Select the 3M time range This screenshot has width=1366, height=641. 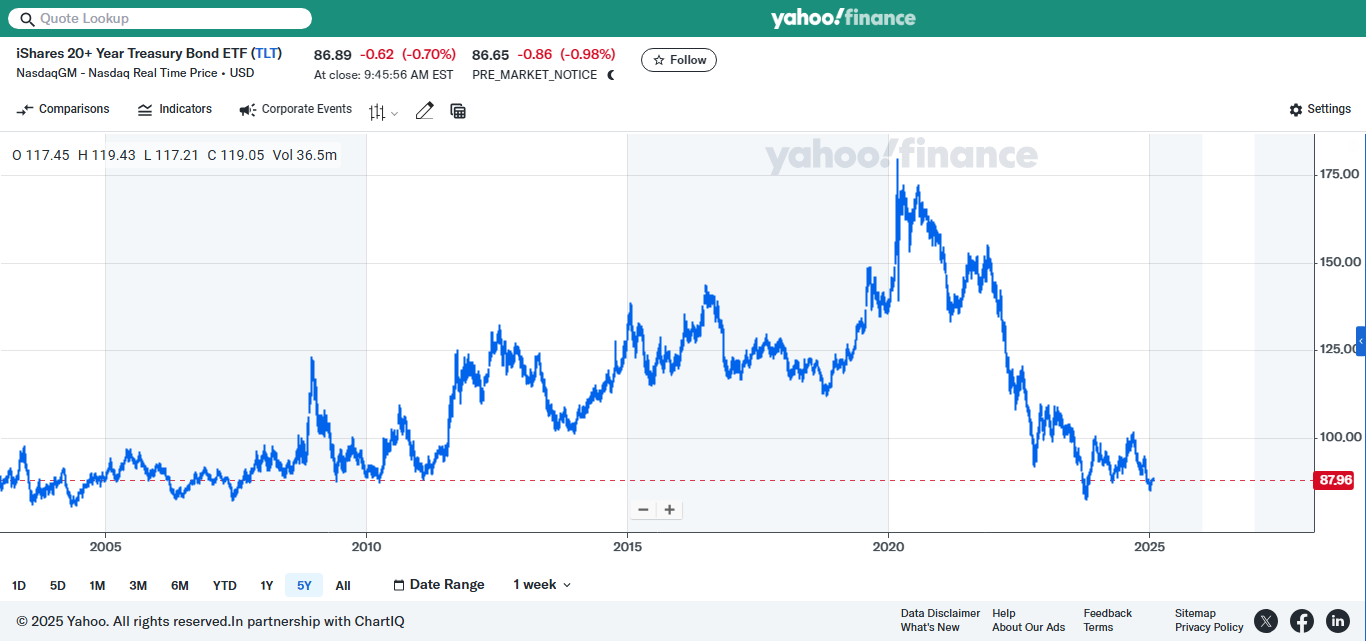[x=138, y=586]
